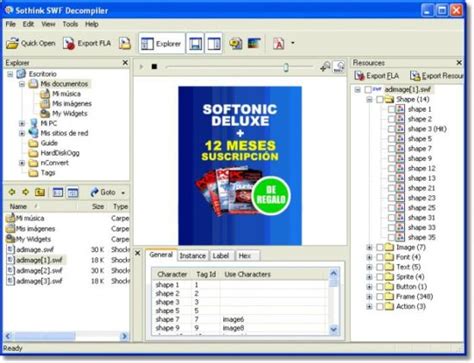The height and width of the screenshot is (363, 474).
Task: Click the back arrow in file browser
Action: coord(12,192)
